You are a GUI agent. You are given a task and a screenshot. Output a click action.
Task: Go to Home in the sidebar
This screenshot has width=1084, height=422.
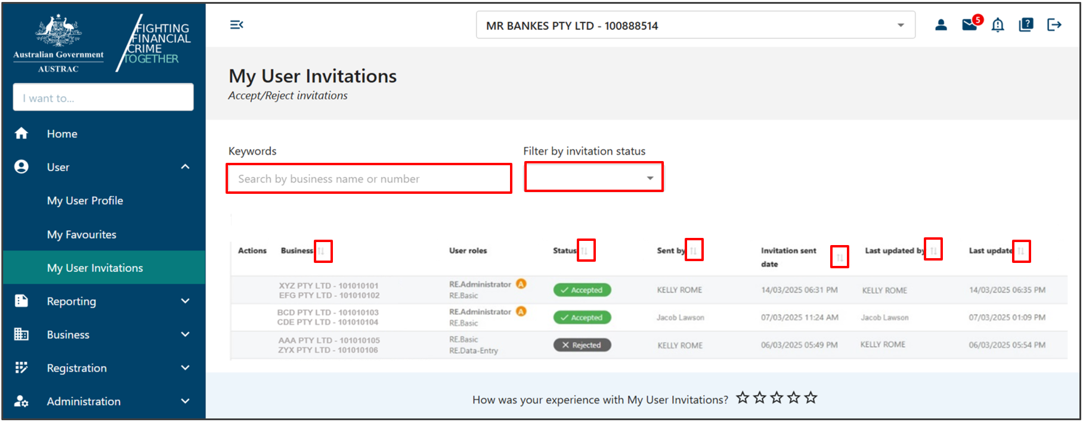[62, 134]
